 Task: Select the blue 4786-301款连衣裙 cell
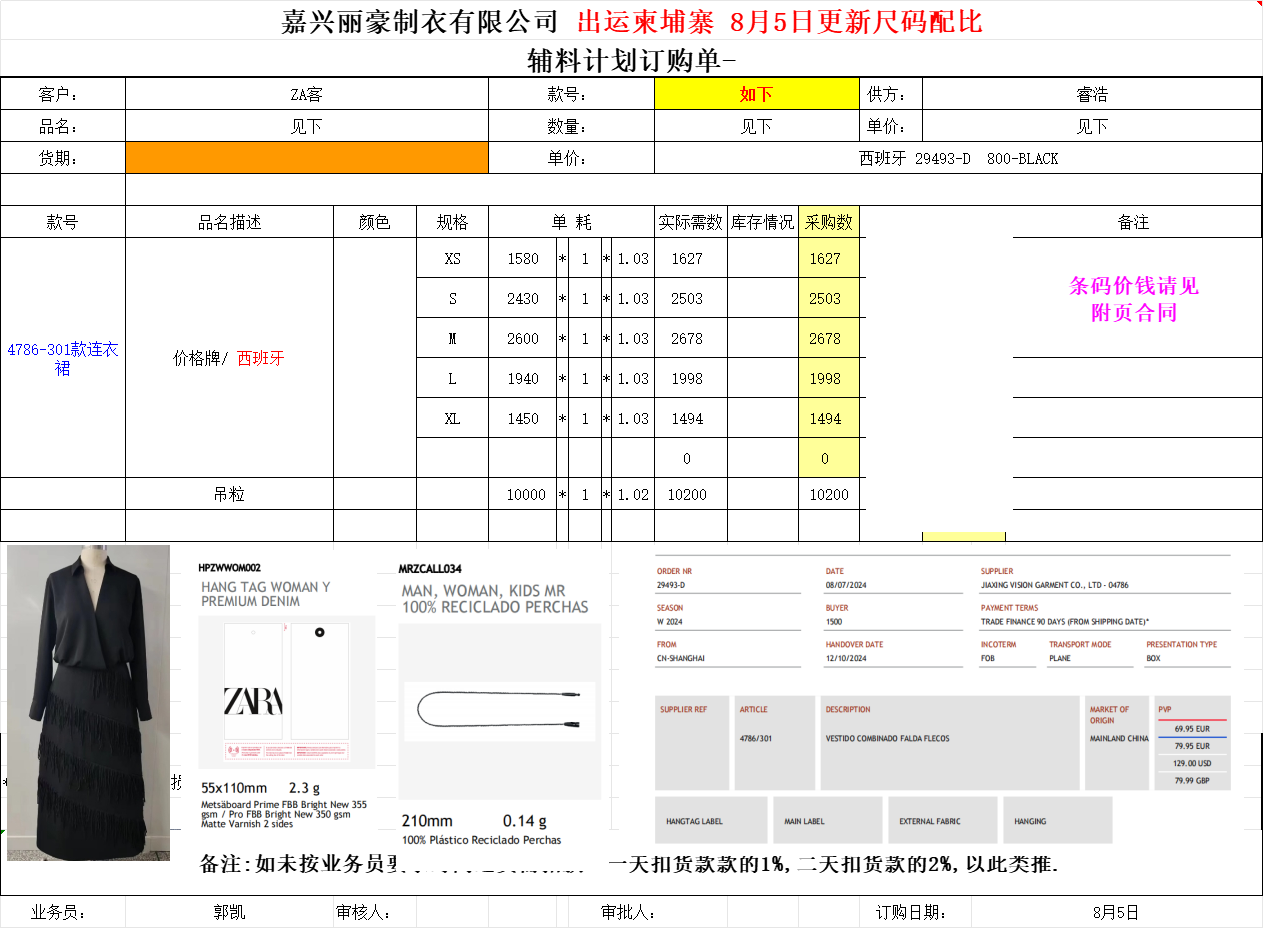(62, 358)
